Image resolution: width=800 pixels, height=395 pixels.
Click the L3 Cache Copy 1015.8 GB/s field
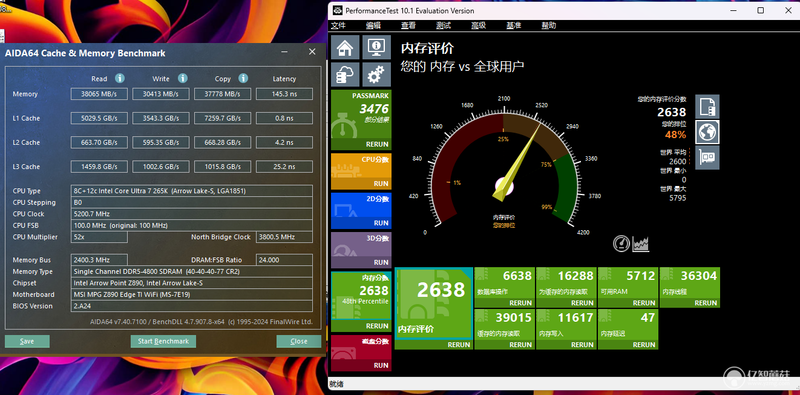(222, 166)
